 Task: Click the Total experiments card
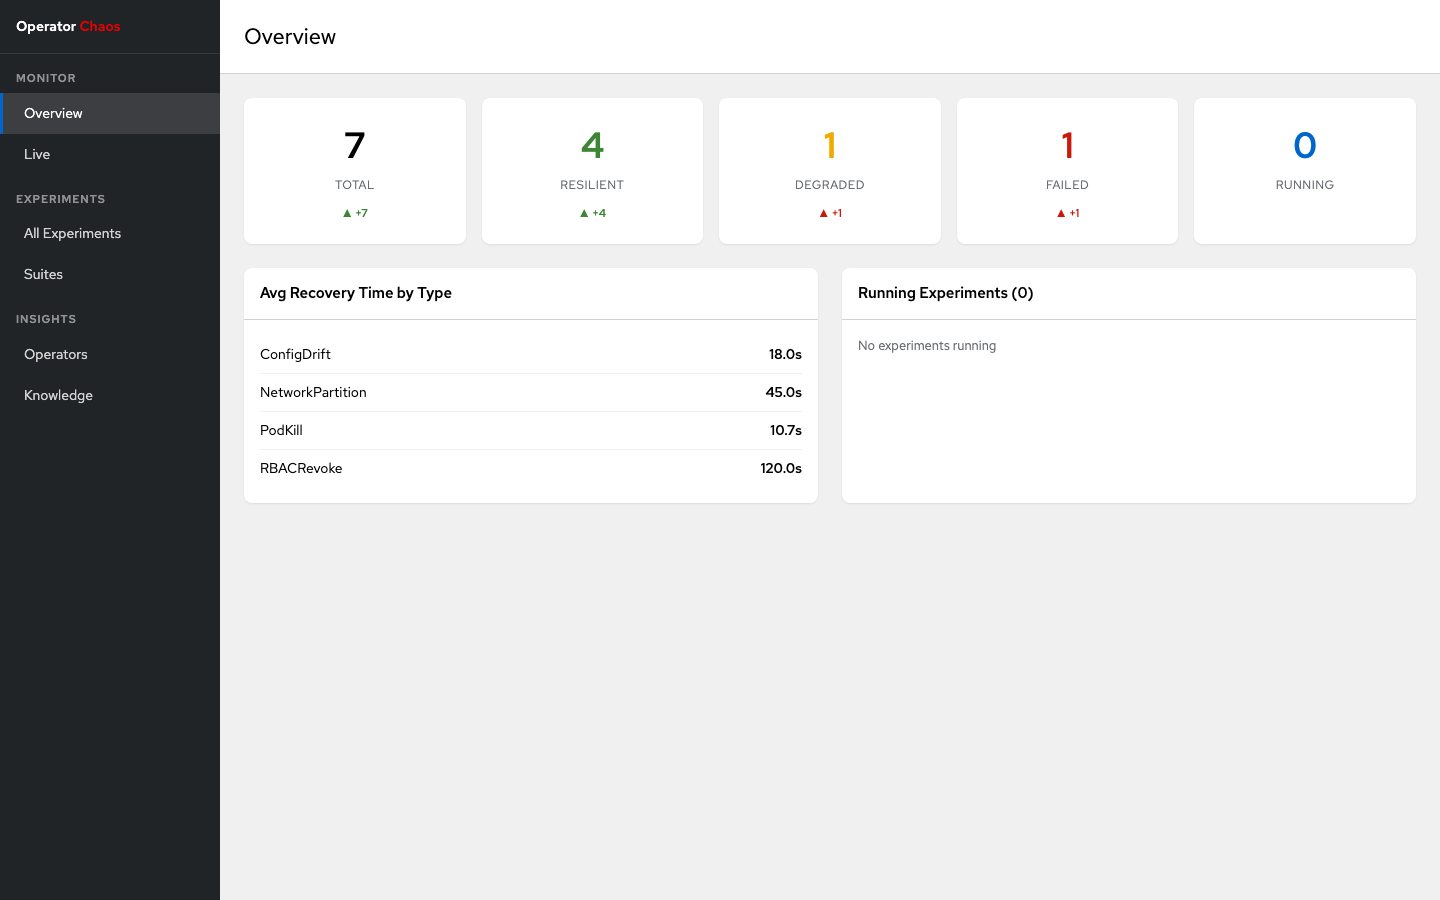coord(354,170)
